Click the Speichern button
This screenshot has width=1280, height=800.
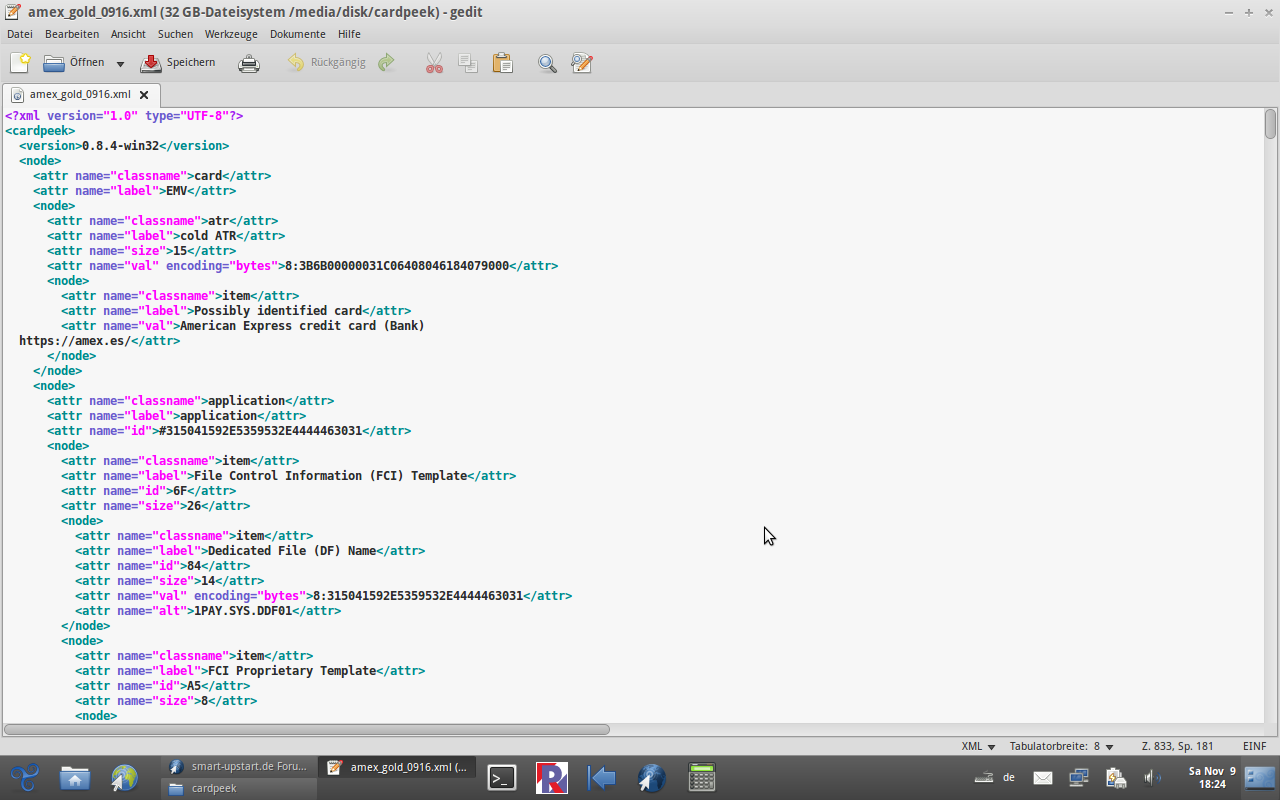(x=178, y=63)
